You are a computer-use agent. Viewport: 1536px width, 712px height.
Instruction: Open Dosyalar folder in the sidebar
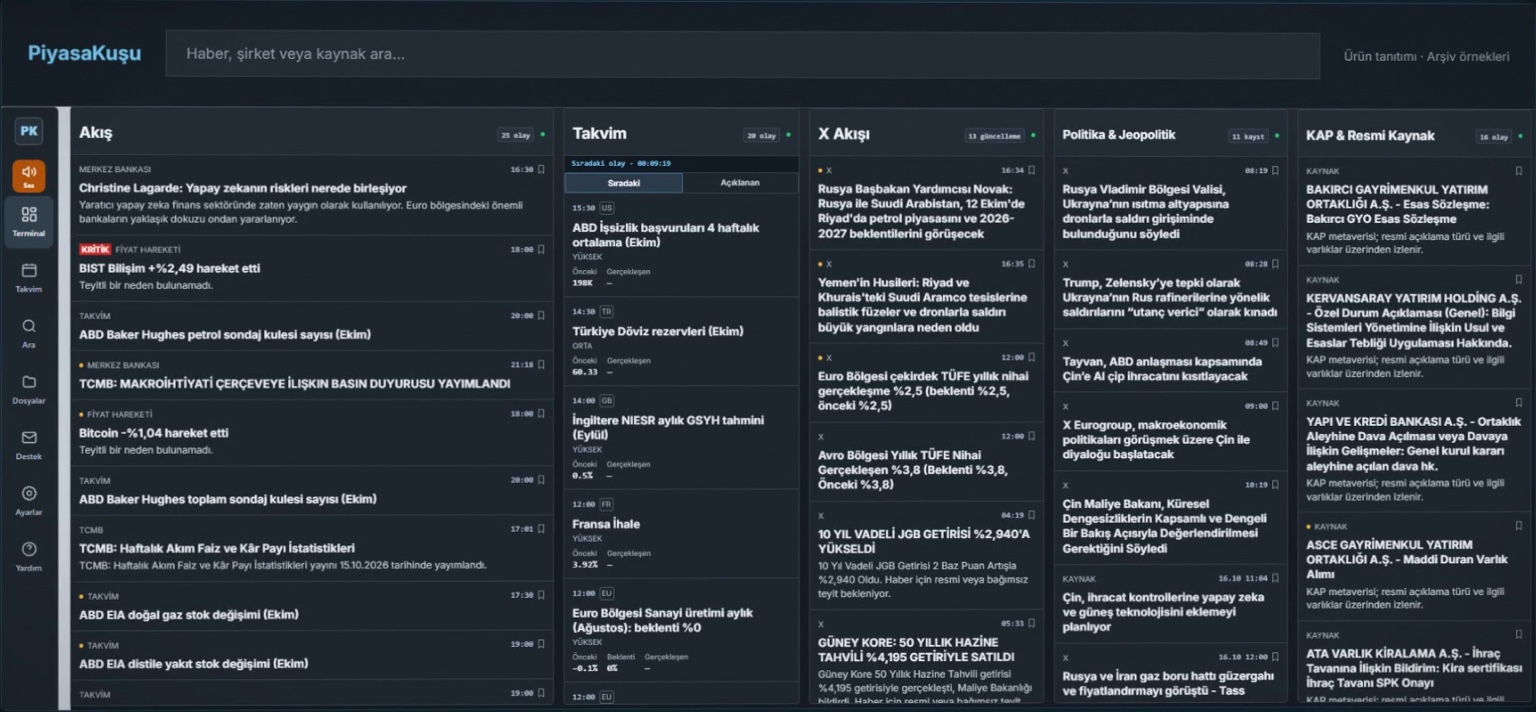coord(29,390)
